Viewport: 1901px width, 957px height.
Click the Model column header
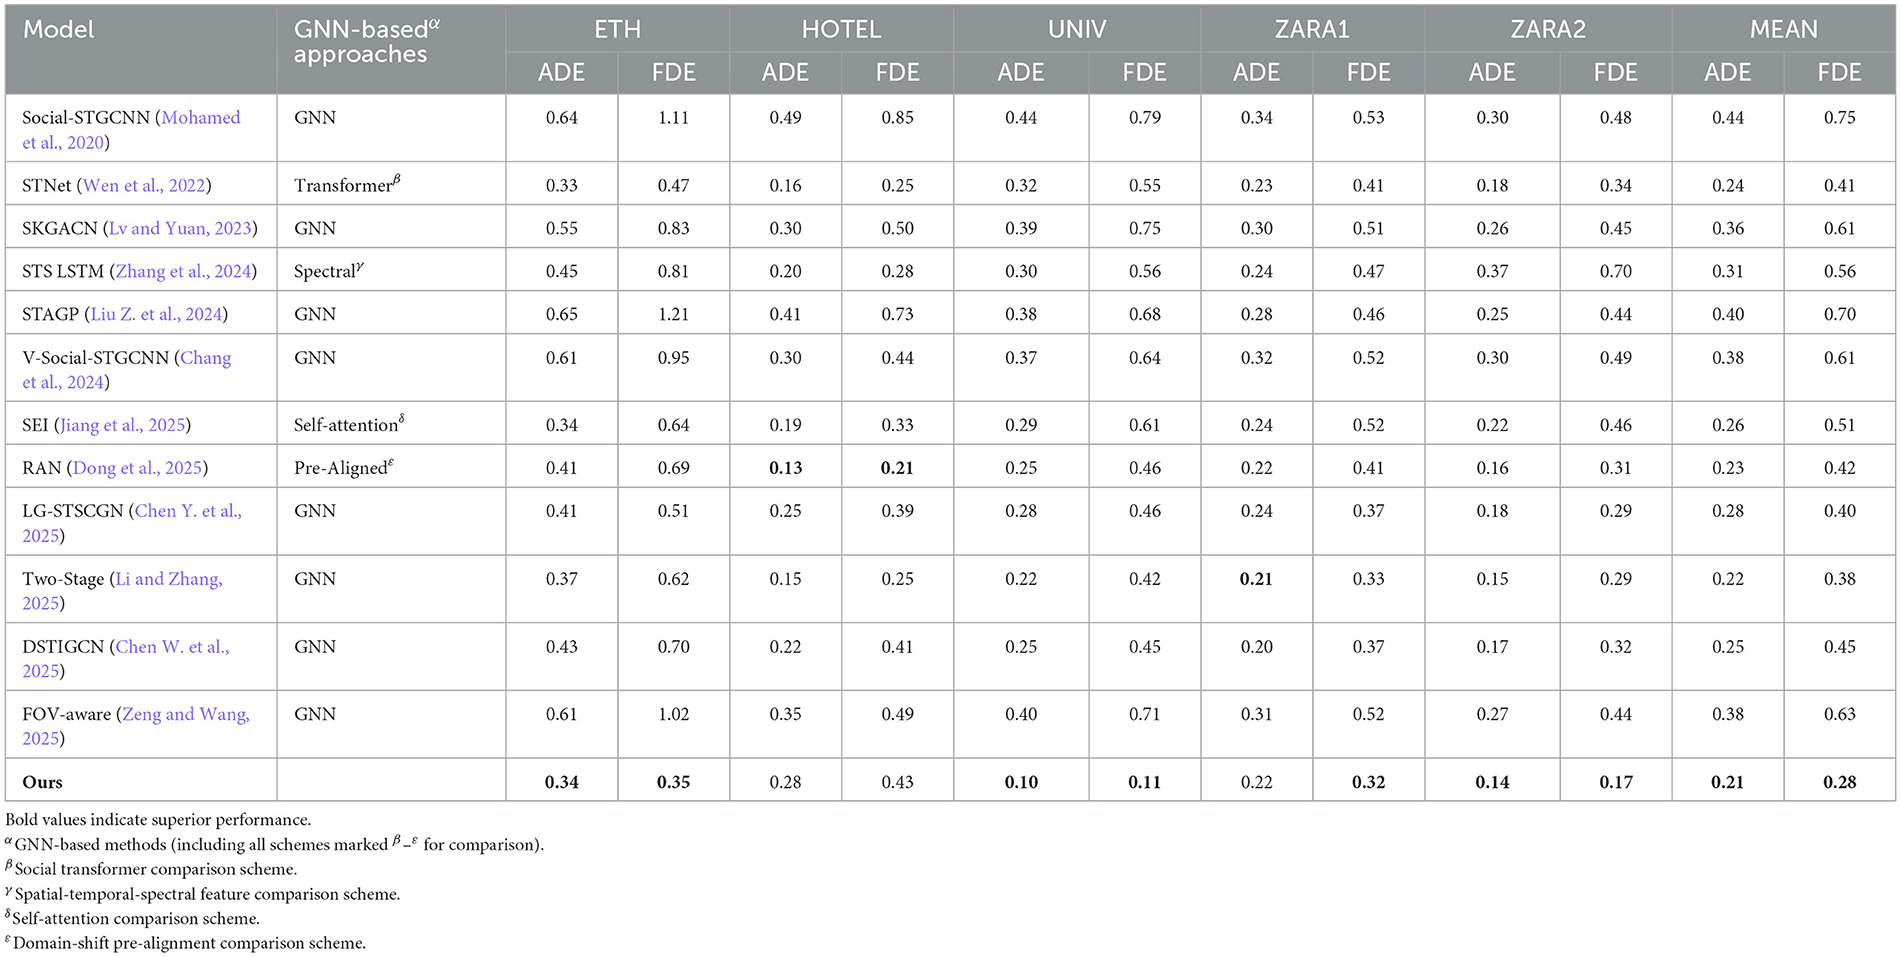pos(59,30)
